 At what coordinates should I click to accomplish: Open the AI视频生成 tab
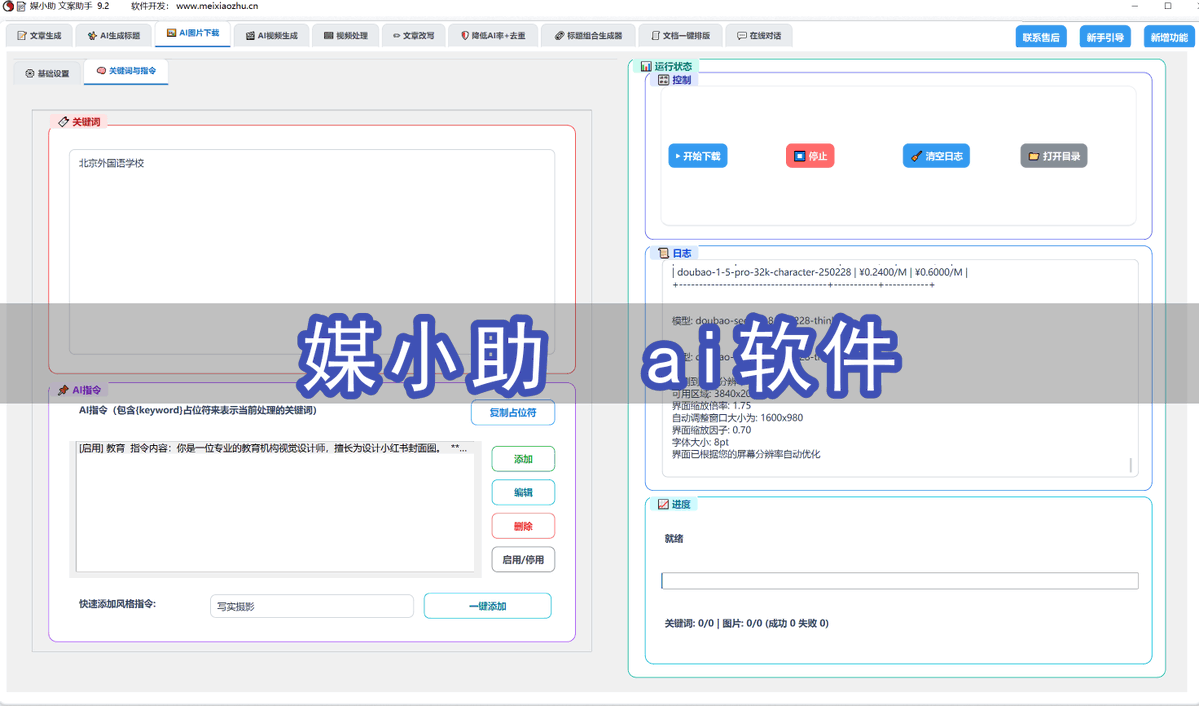(271, 35)
